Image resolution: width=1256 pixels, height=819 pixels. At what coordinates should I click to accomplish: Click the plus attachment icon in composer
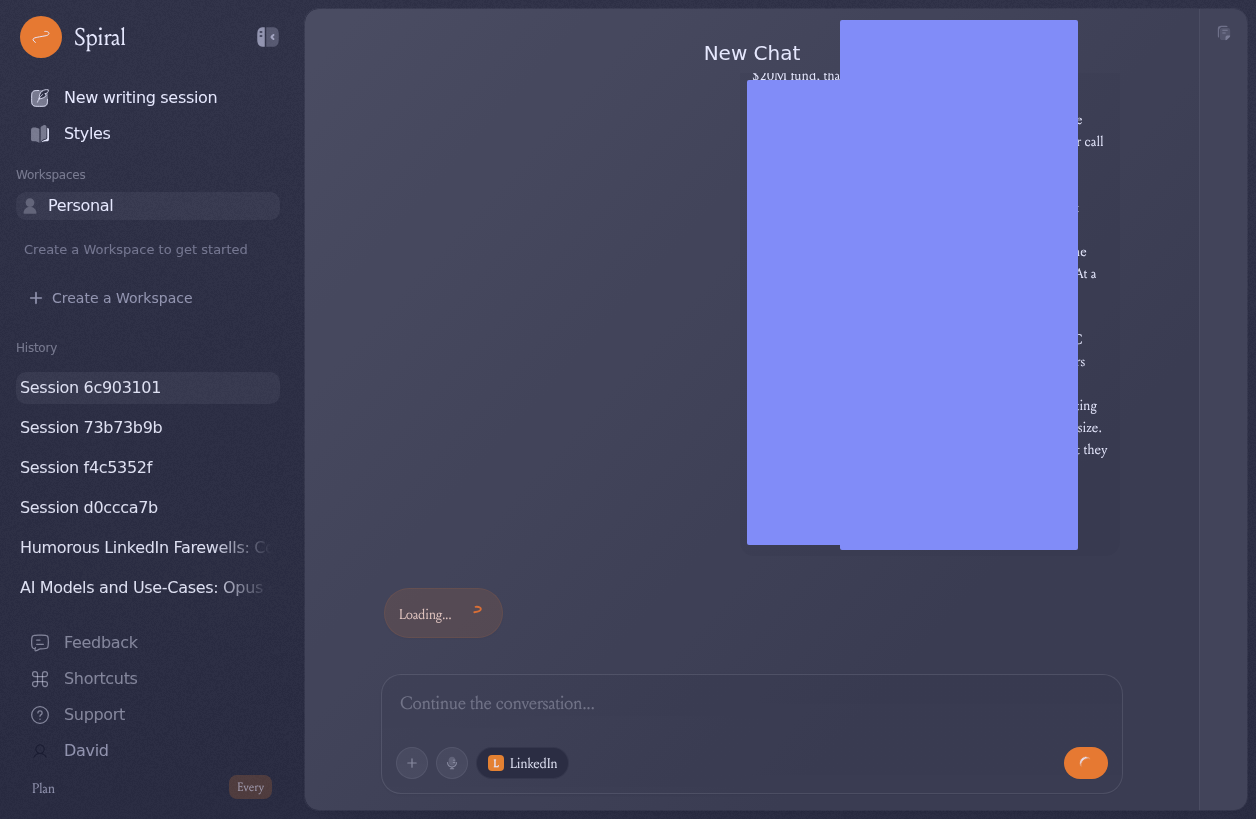tap(412, 763)
